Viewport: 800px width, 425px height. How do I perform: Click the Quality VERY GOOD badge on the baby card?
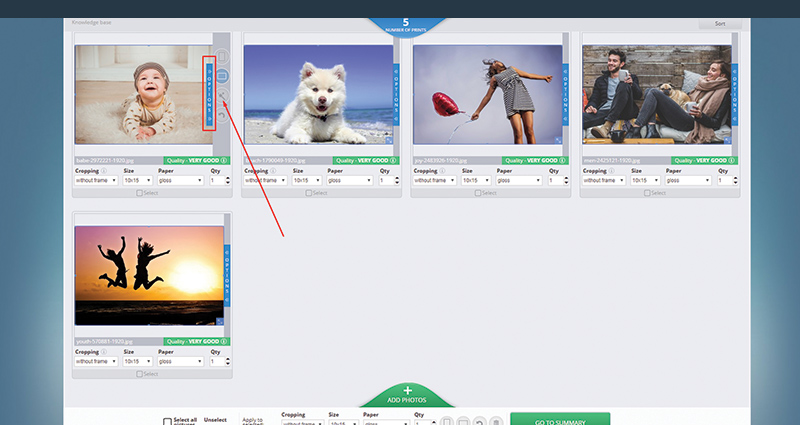pyautogui.click(x=197, y=160)
